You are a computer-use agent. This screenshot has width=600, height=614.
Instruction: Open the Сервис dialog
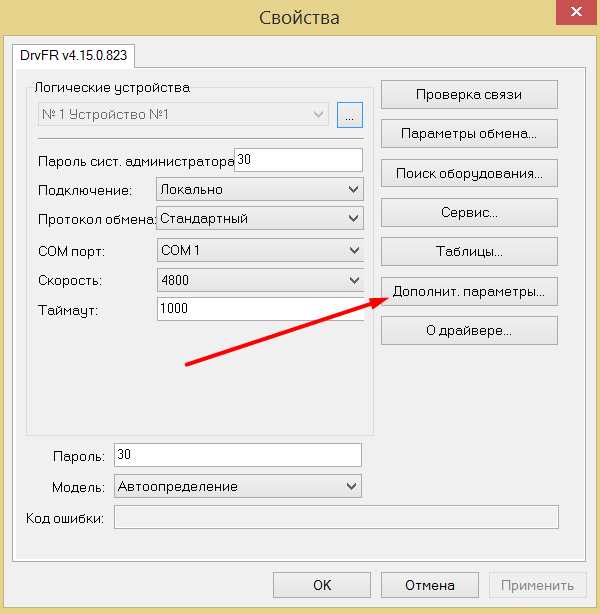(469, 212)
